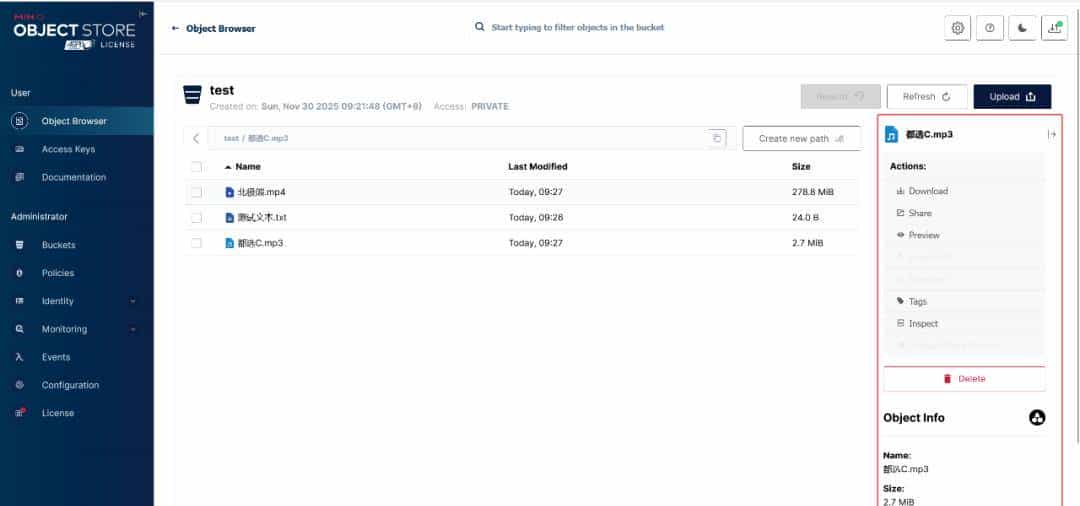This screenshot has width=1080, height=506.
Task: Toggle dark mode moon icon
Action: tap(1022, 28)
